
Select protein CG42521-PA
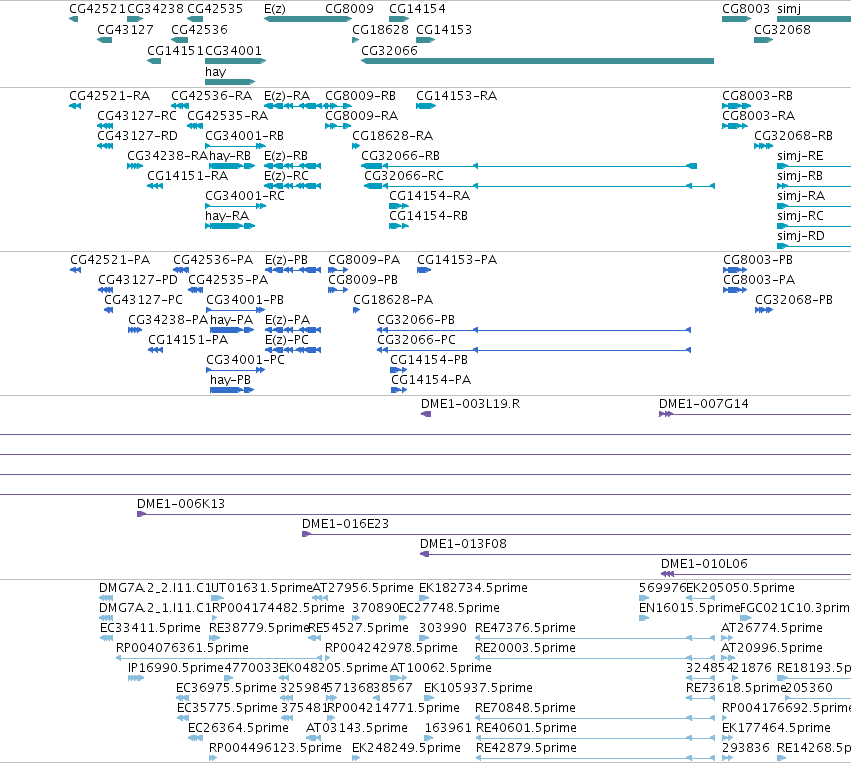[x=110, y=259]
